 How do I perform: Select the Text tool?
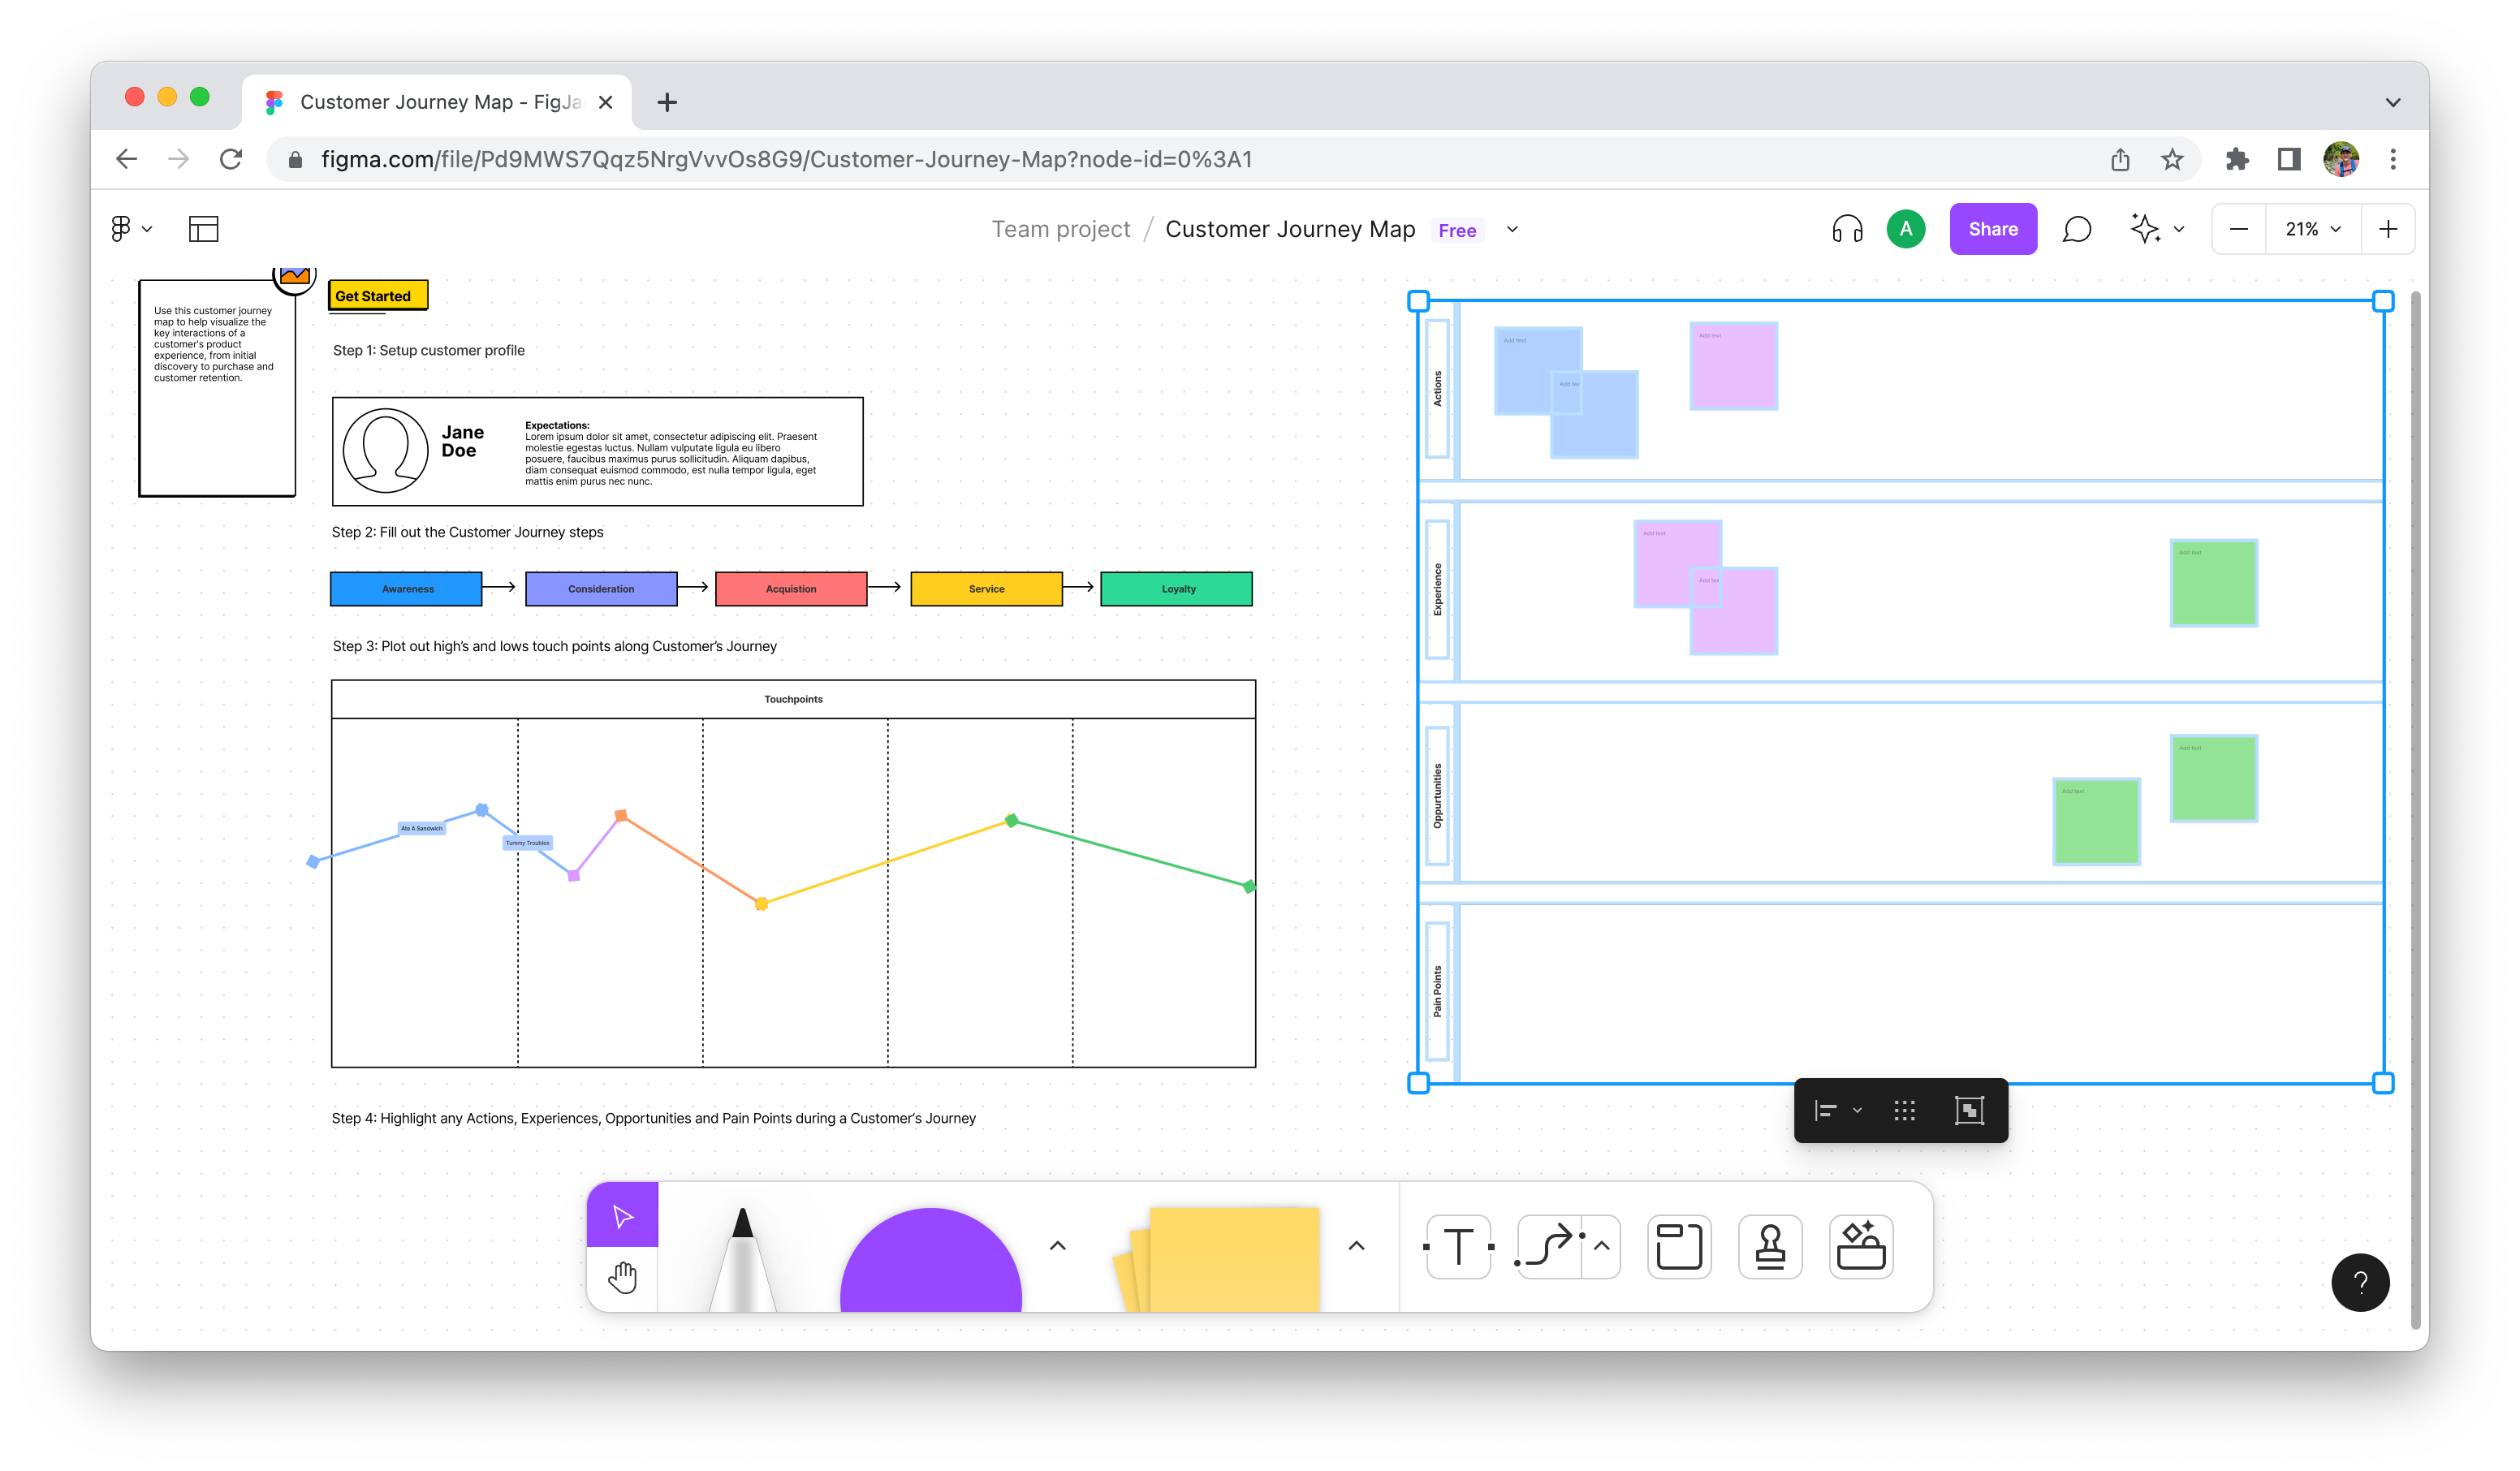pos(1458,1247)
